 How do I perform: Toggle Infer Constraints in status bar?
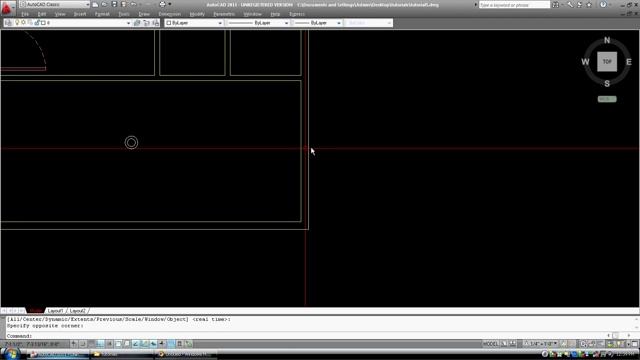click(x=73, y=344)
